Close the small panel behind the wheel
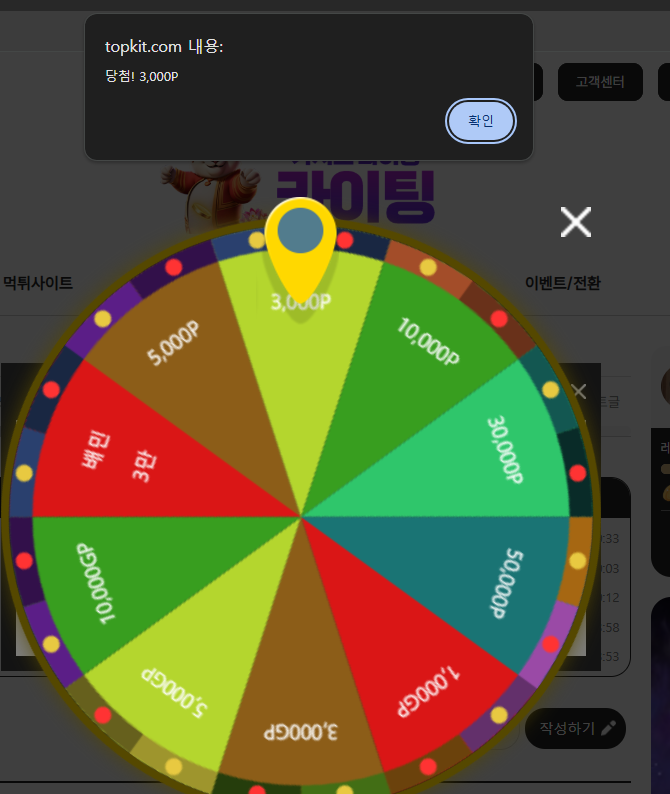The image size is (670, 794). (x=579, y=391)
